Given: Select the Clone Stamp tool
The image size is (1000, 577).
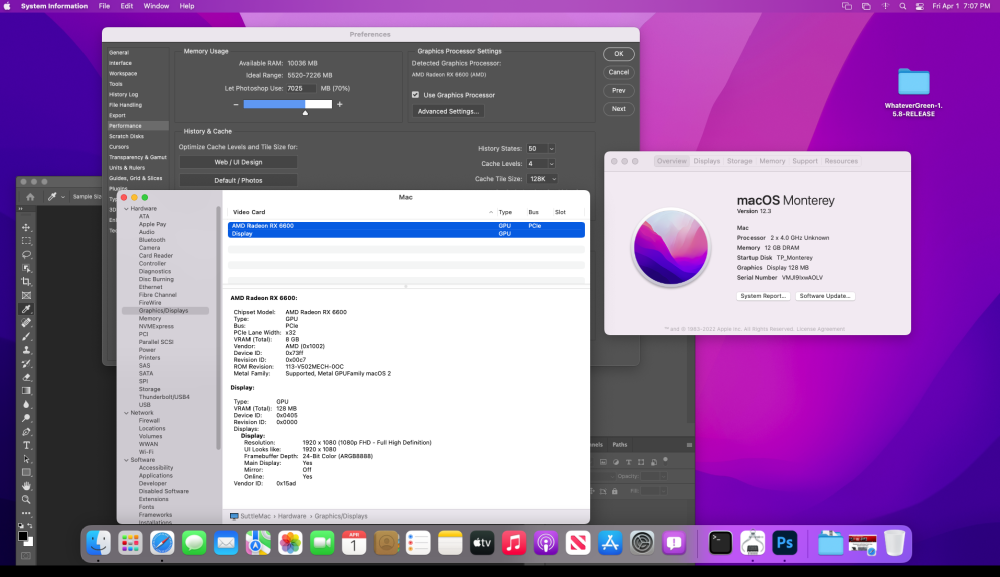Looking at the screenshot, I should pyautogui.click(x=26, y=350).
